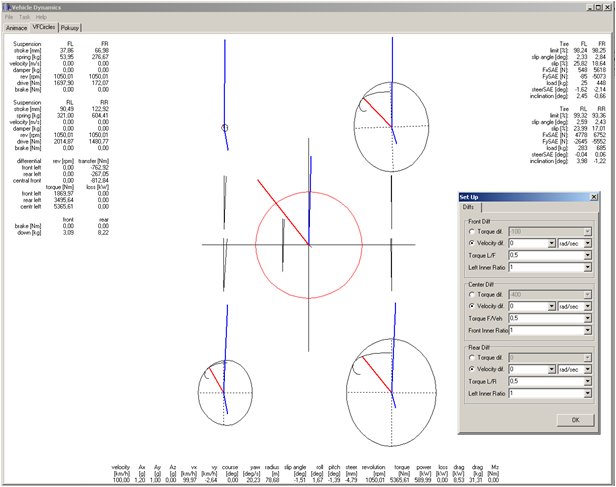Switch to the Pokusy tab

coord(70,28)
